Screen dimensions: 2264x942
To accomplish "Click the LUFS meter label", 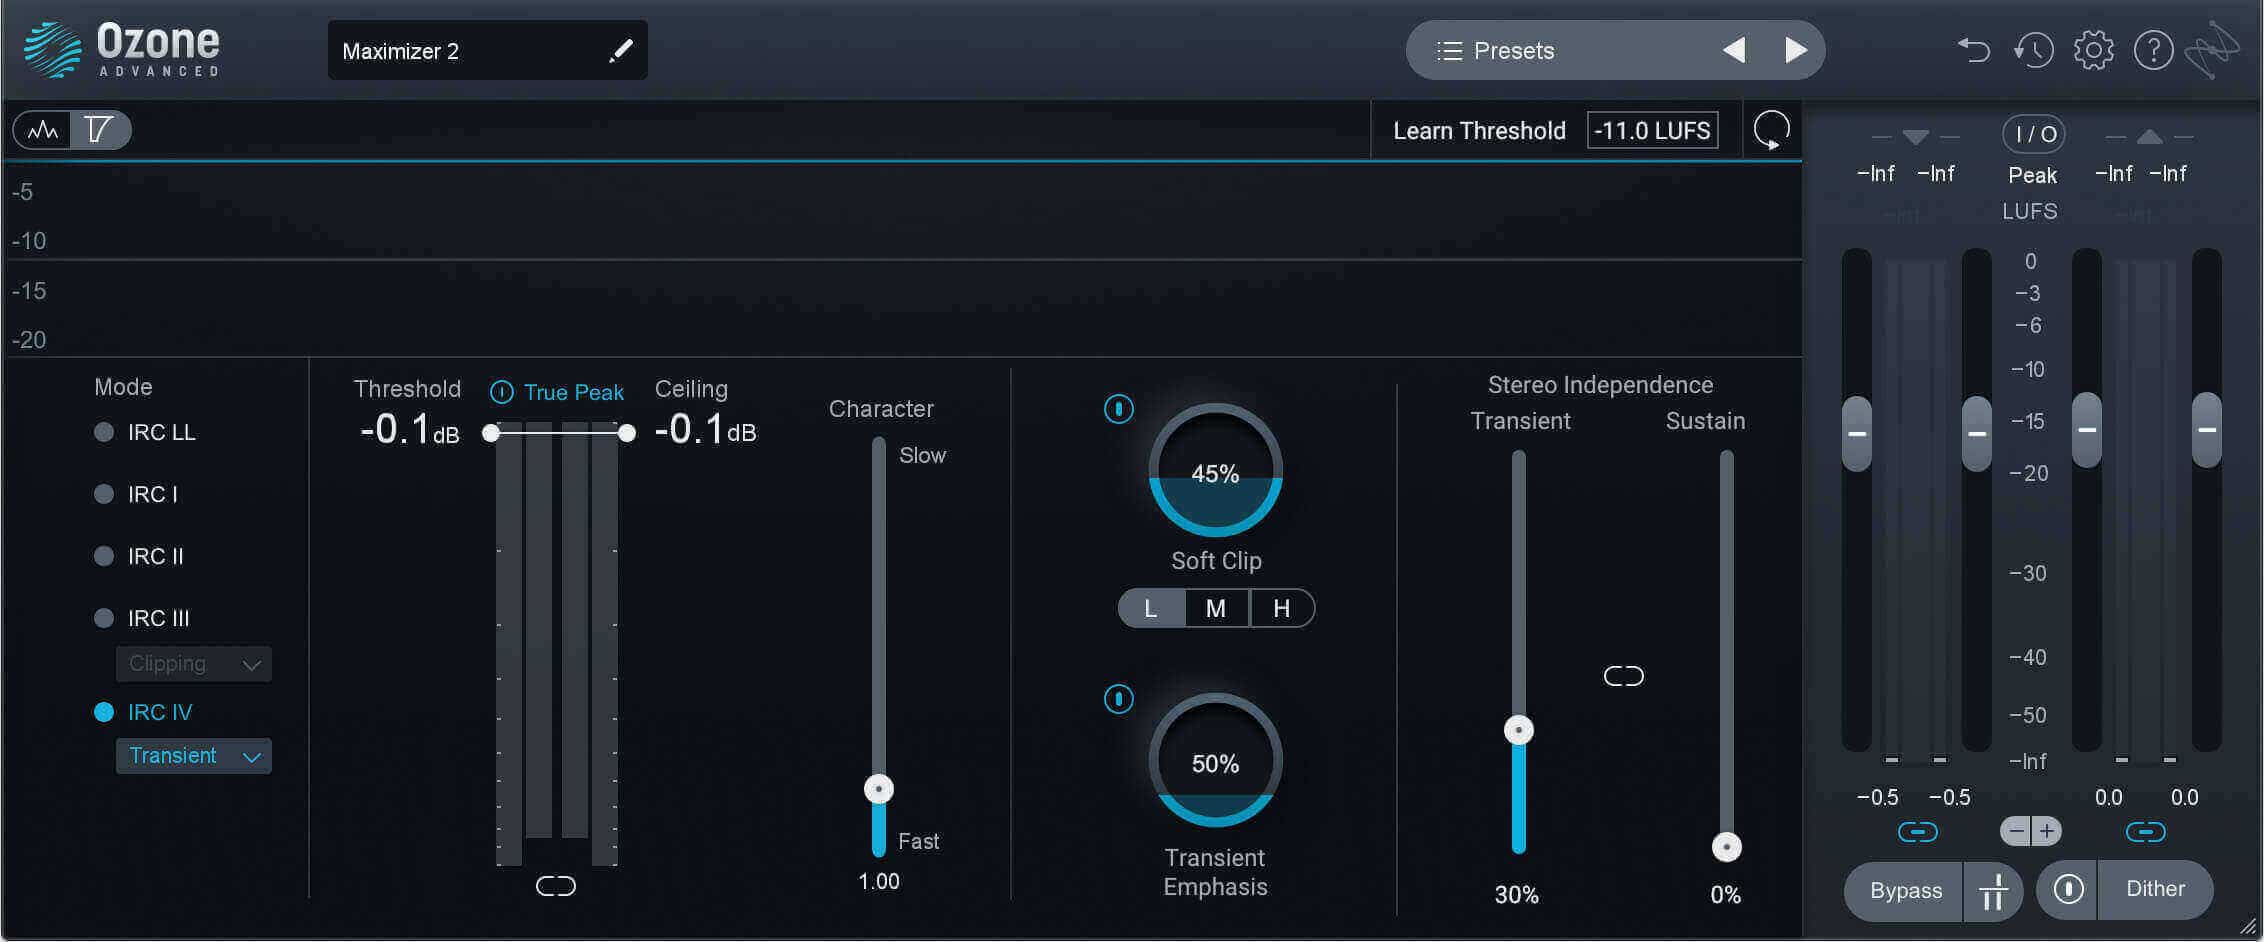I will pos(2030,211).
